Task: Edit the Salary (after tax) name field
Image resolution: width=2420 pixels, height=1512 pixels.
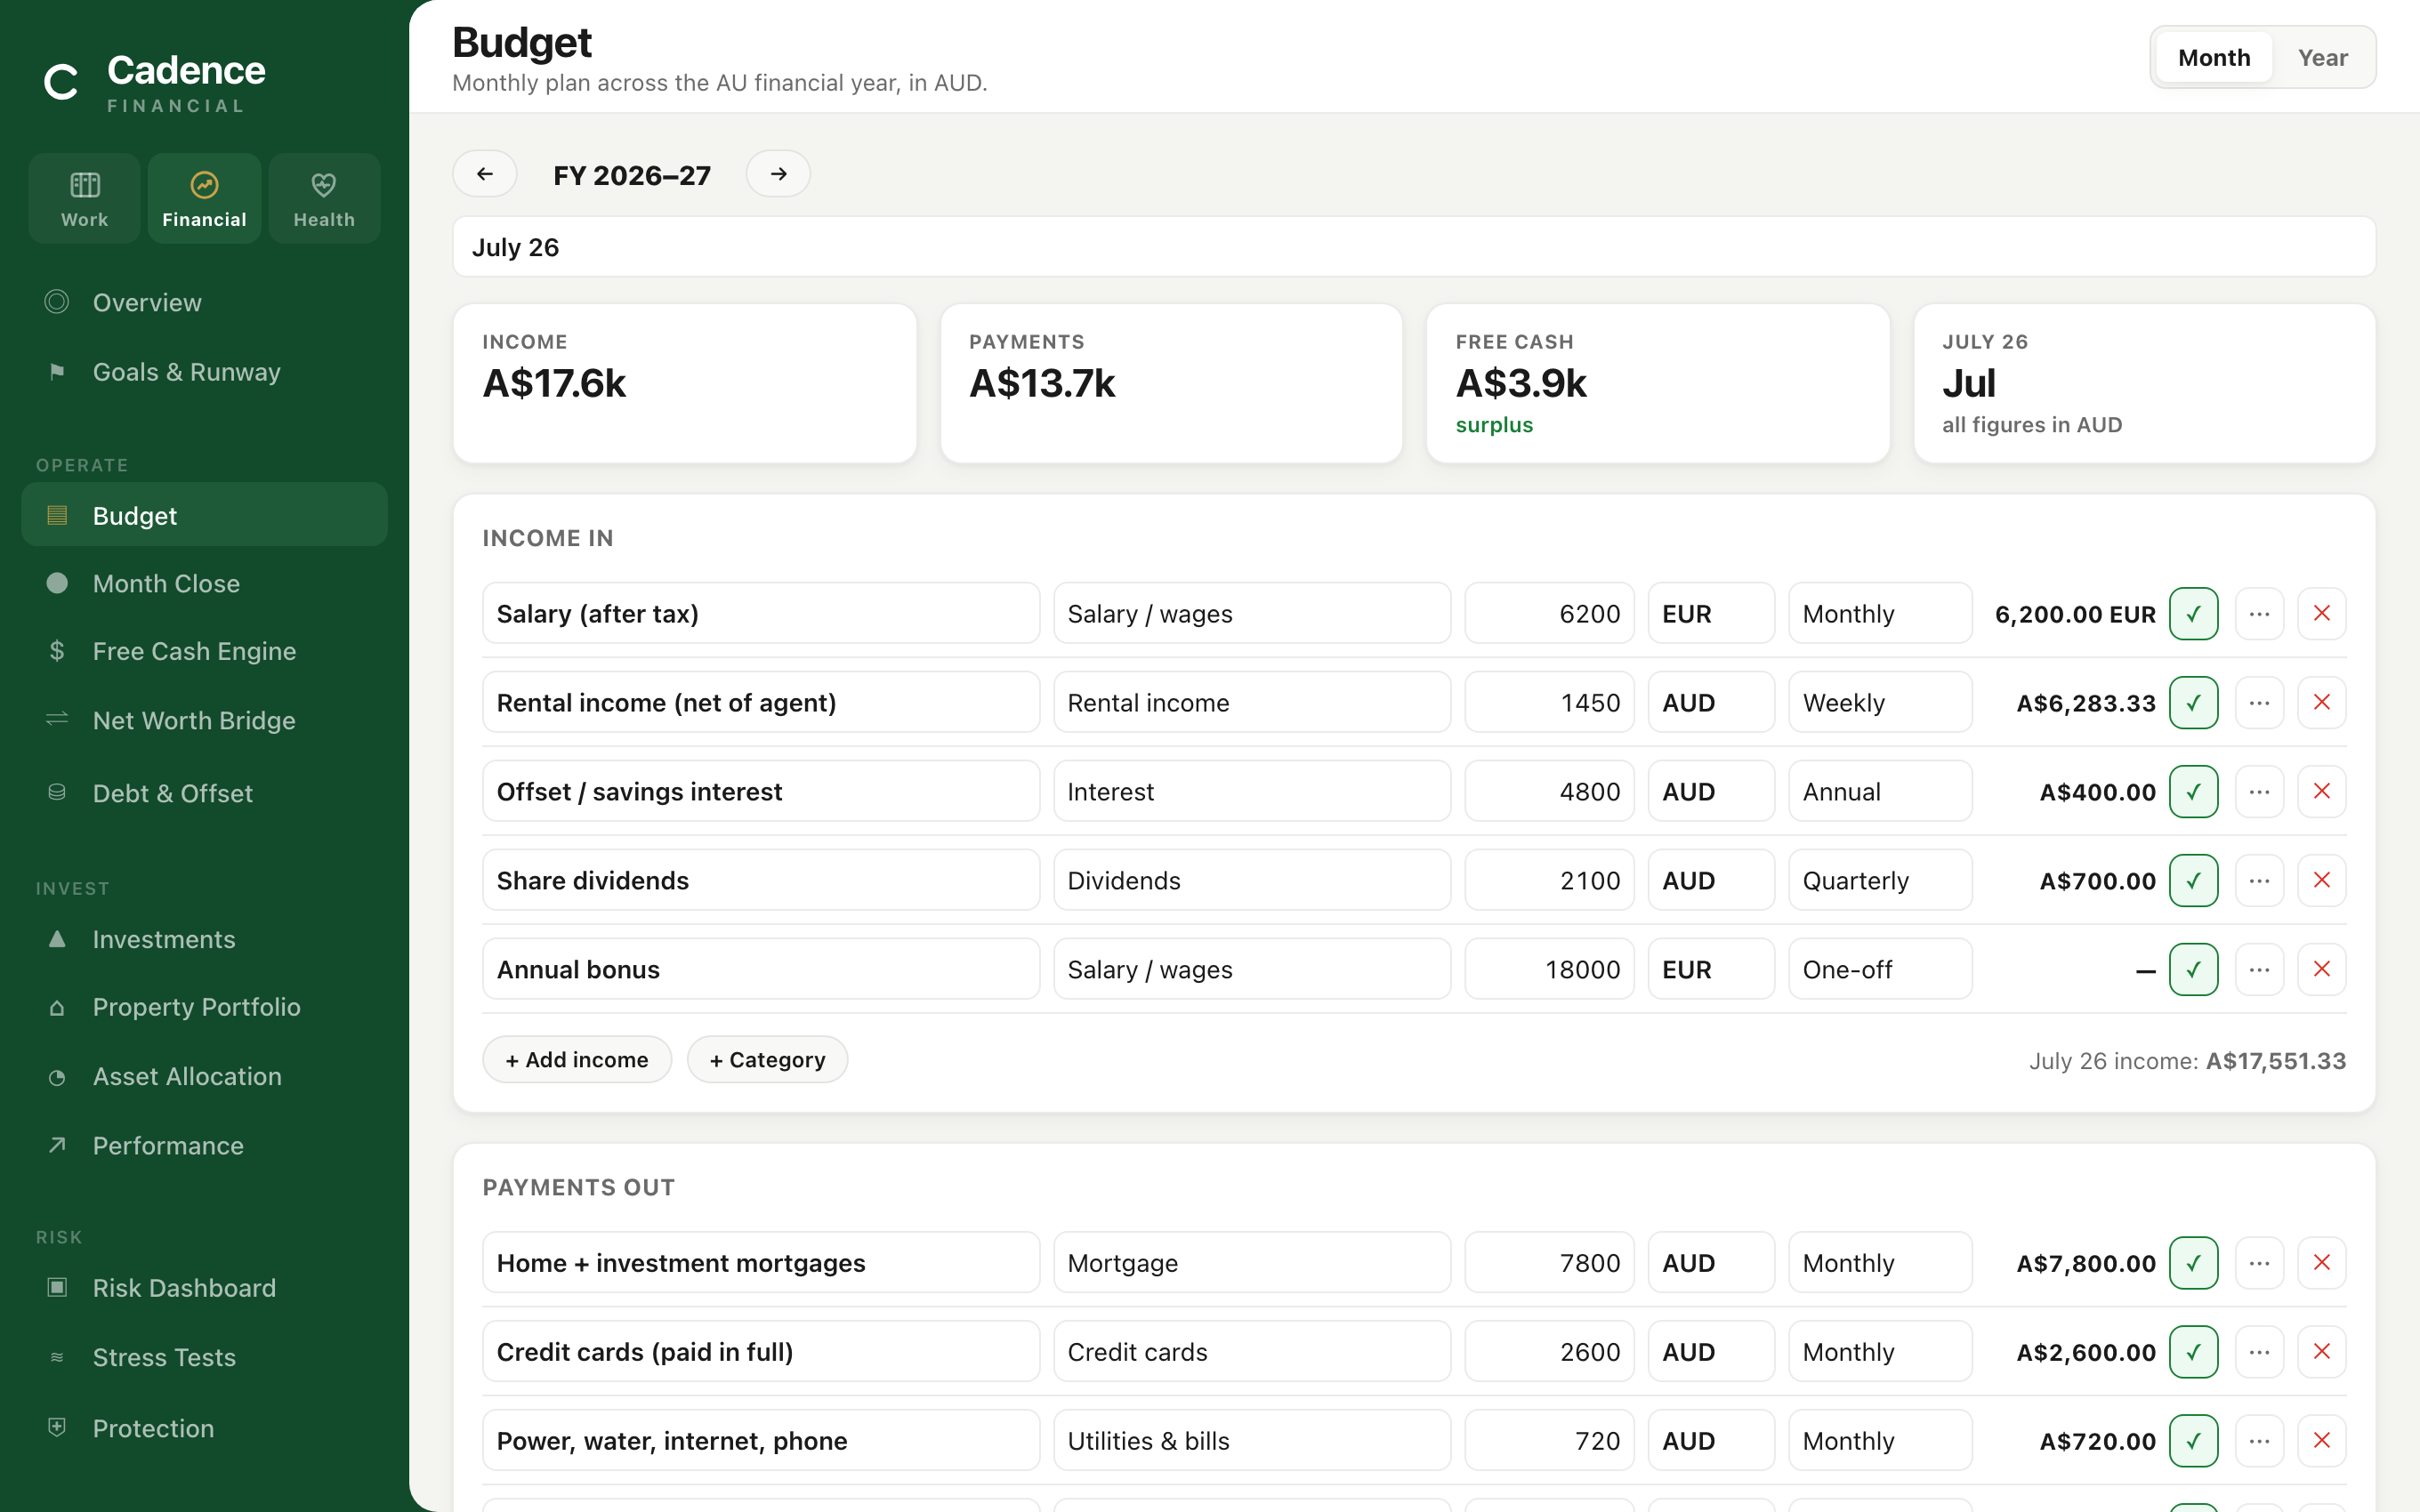Action: pyautogui.click(x=761, y=613)
